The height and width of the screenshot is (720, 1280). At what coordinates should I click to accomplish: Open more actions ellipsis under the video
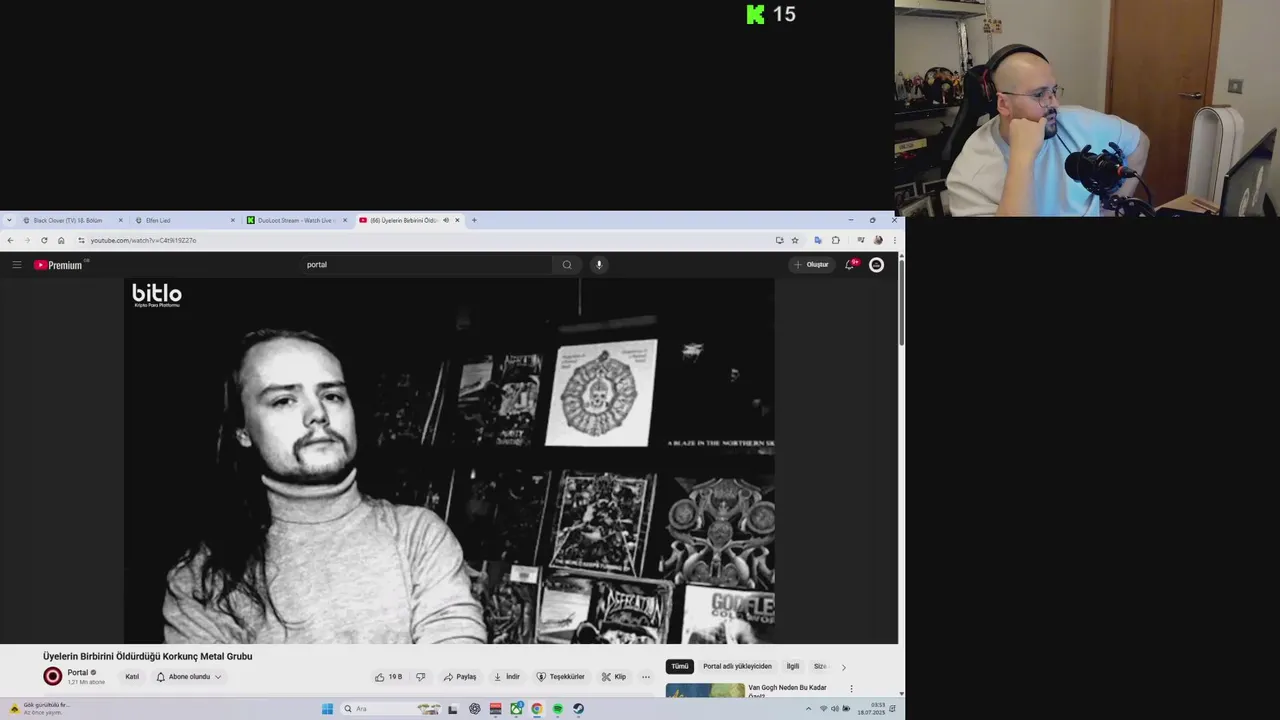(646, 677)
